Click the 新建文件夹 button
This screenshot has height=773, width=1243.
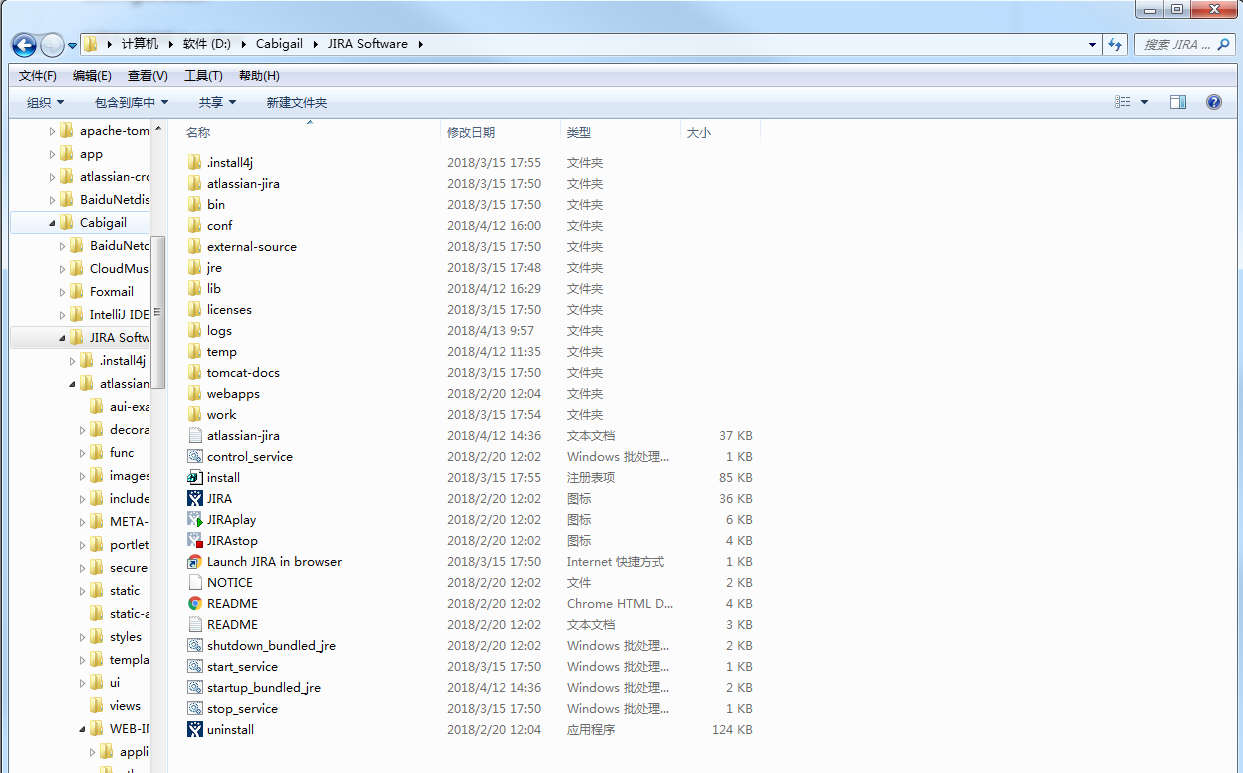(x=296, y=102)
